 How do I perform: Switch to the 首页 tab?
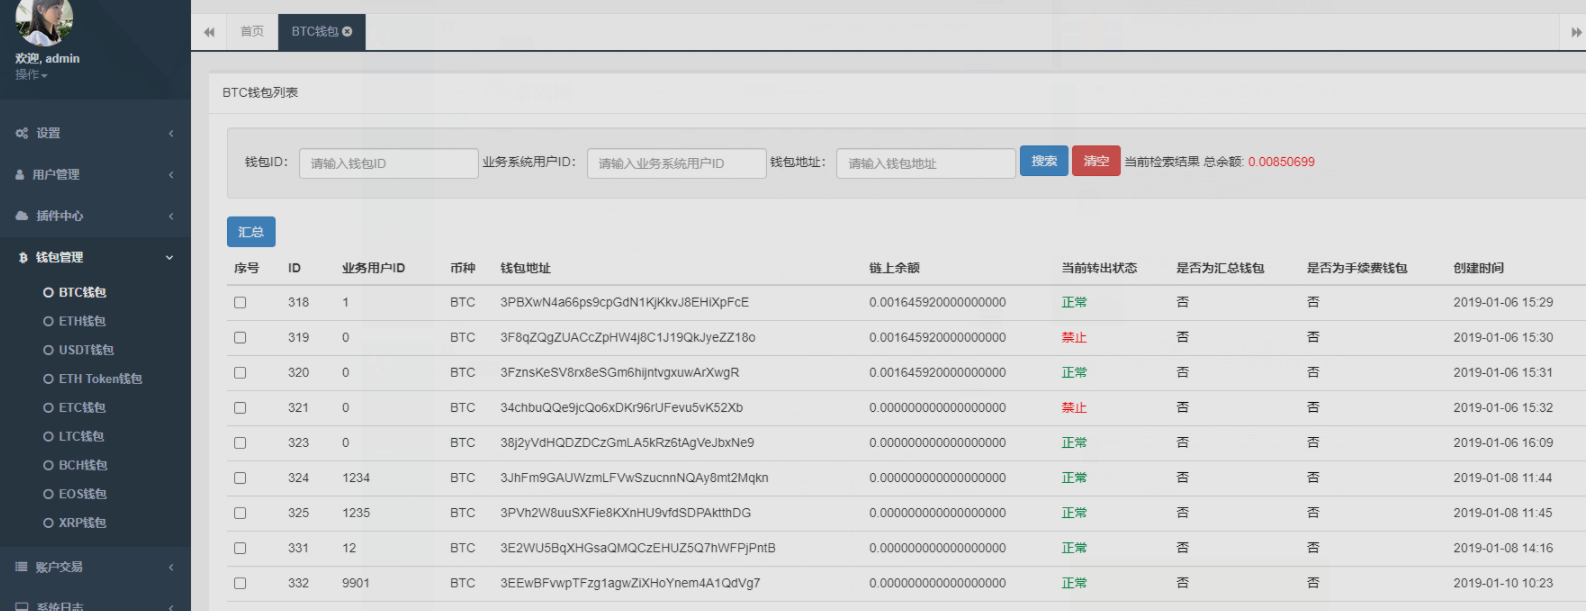click(x=252, y=32)
